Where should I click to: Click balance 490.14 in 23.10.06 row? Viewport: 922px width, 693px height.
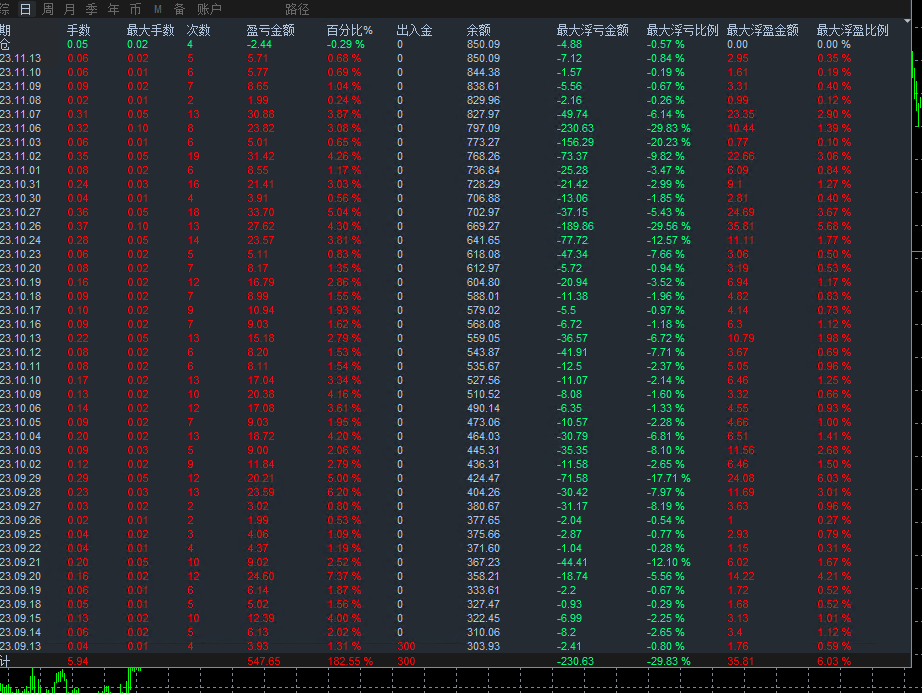point(483,409)
